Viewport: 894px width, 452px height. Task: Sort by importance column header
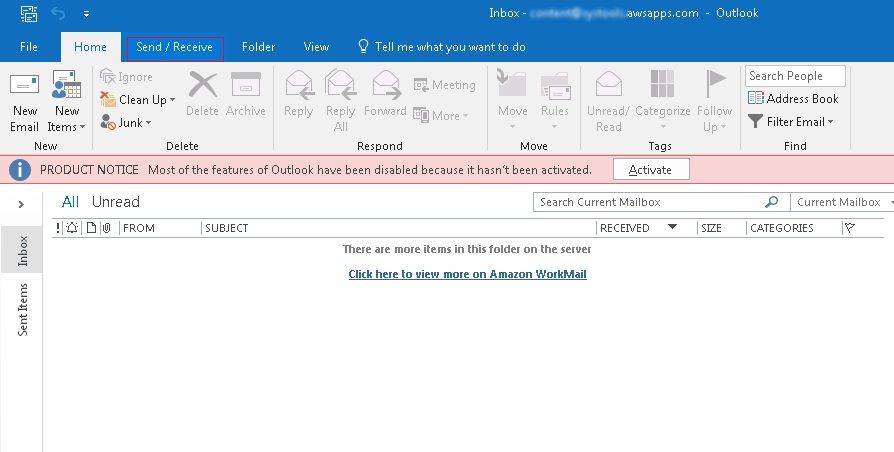point(58,228)
